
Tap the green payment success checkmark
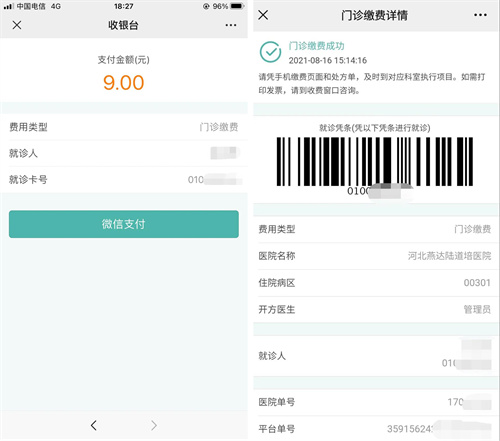(270, 52)
